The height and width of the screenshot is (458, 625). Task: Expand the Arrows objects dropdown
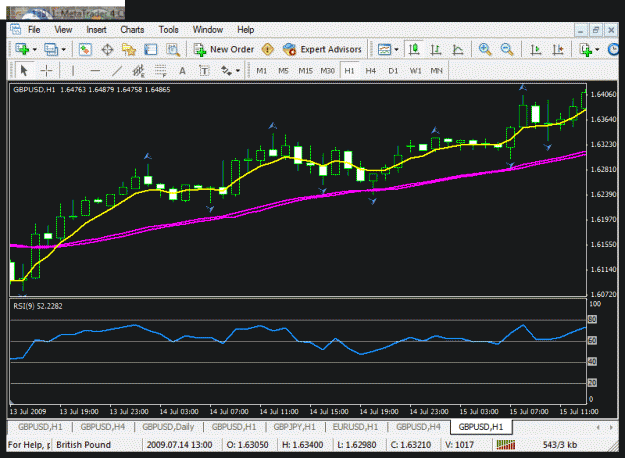pos(238,71)
